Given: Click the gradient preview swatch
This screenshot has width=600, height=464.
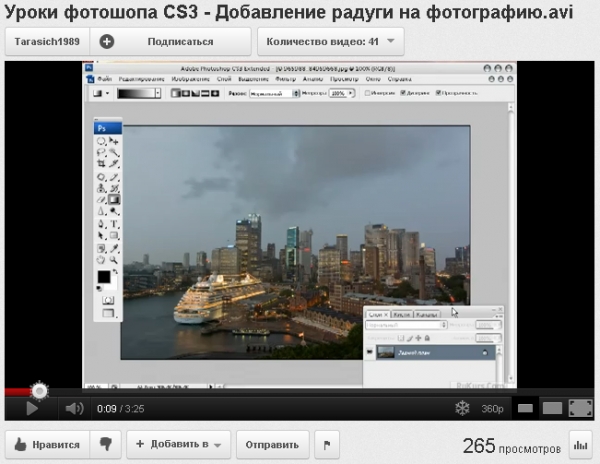Looking at the screenshot, I should pos(136,93).
